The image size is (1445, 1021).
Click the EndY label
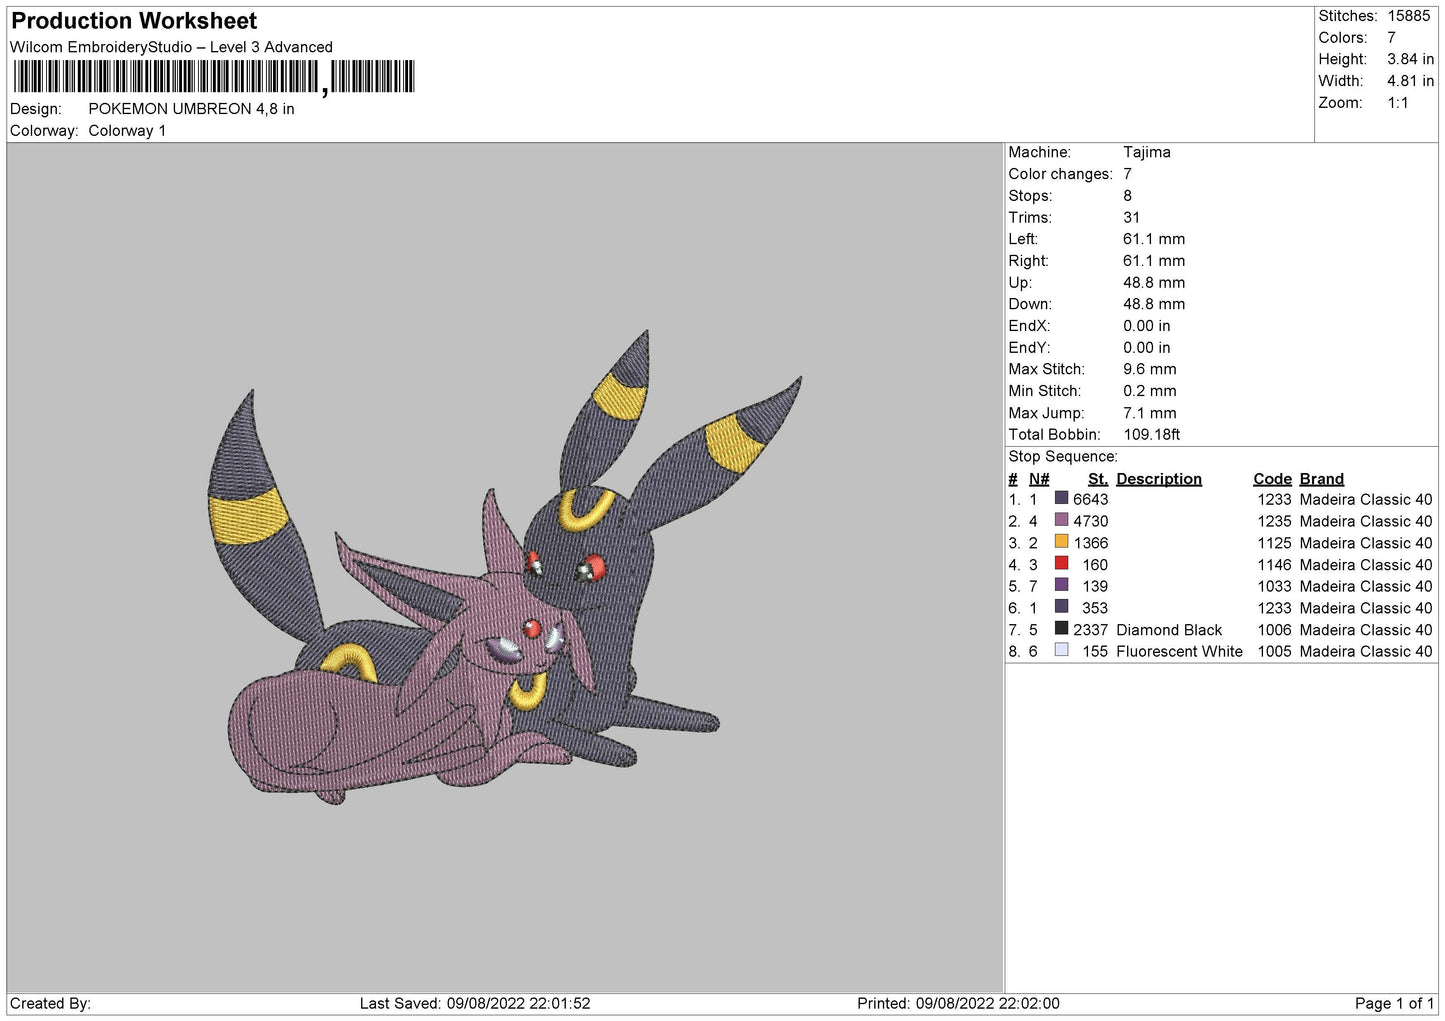click(x=1029, y=348)
